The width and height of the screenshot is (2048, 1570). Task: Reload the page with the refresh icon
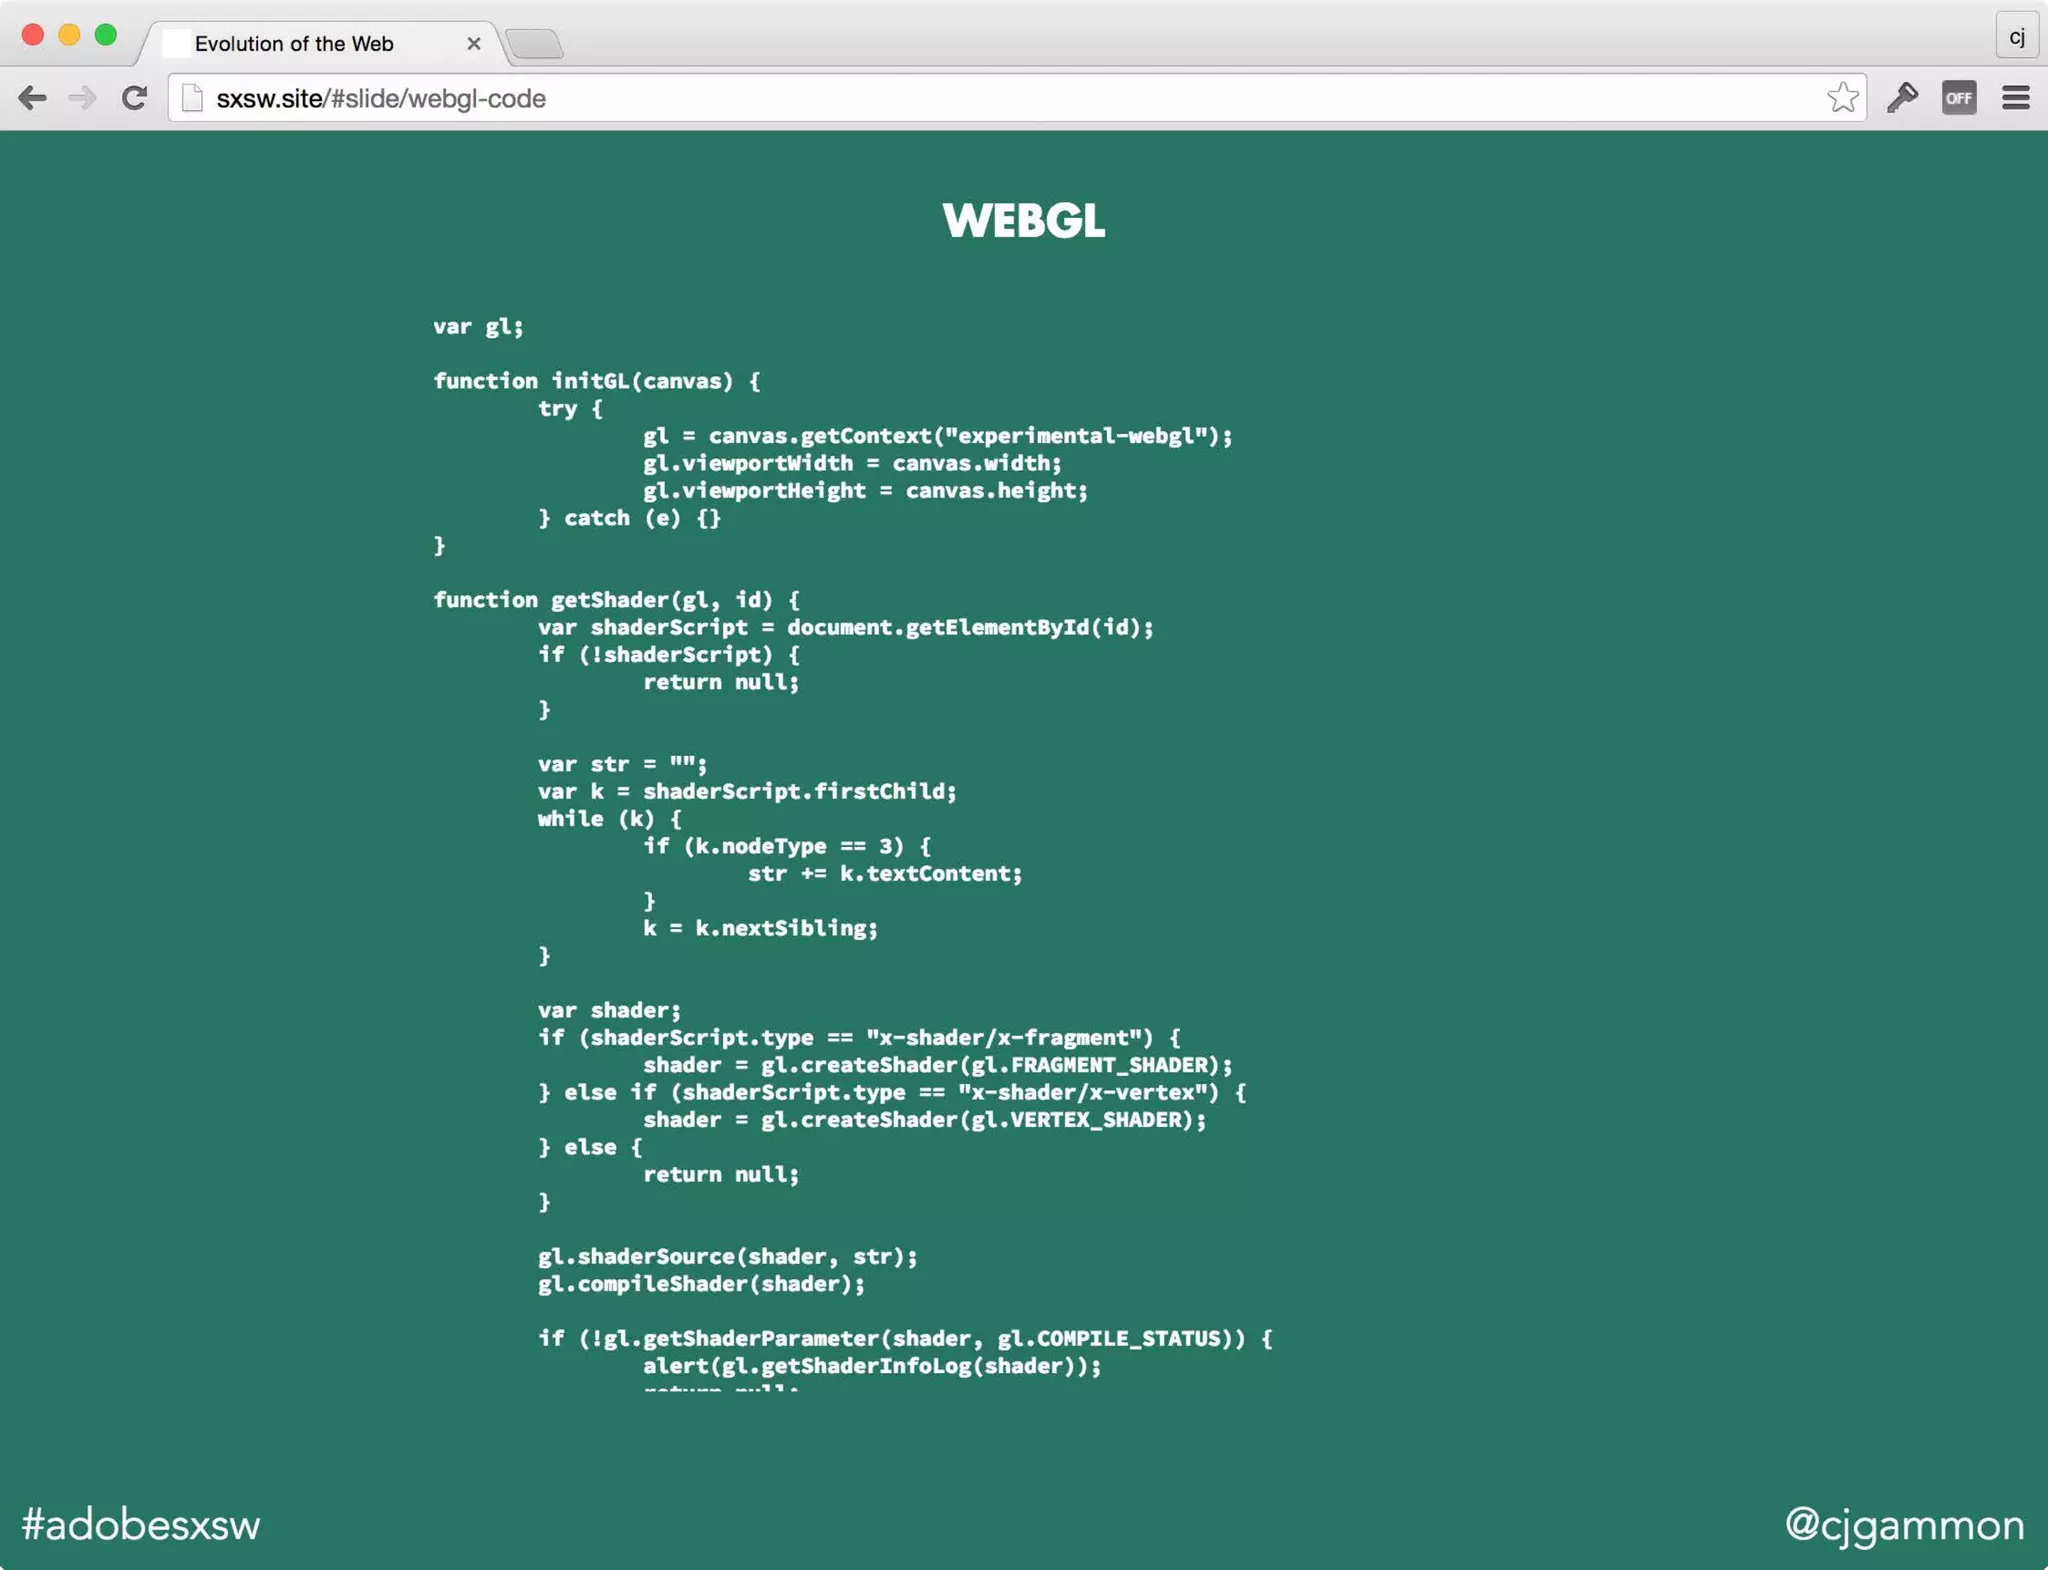134,98
